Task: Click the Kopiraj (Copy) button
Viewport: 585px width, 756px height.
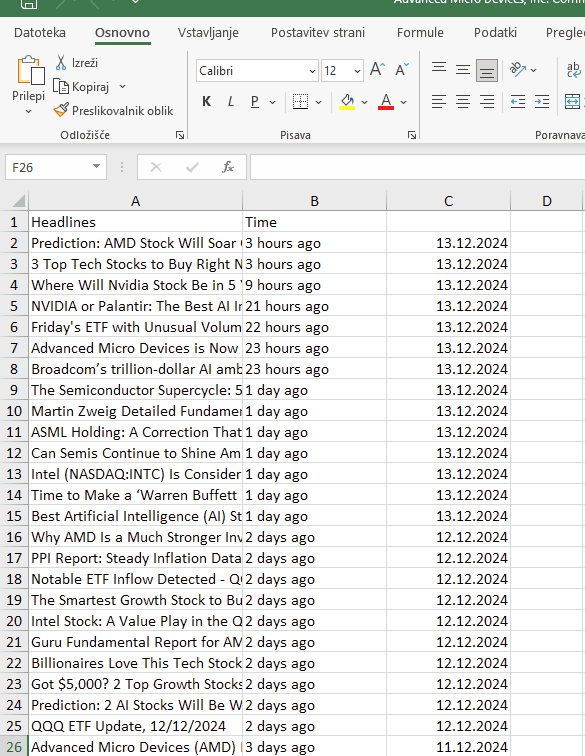Action: click(x=82, y=87)
